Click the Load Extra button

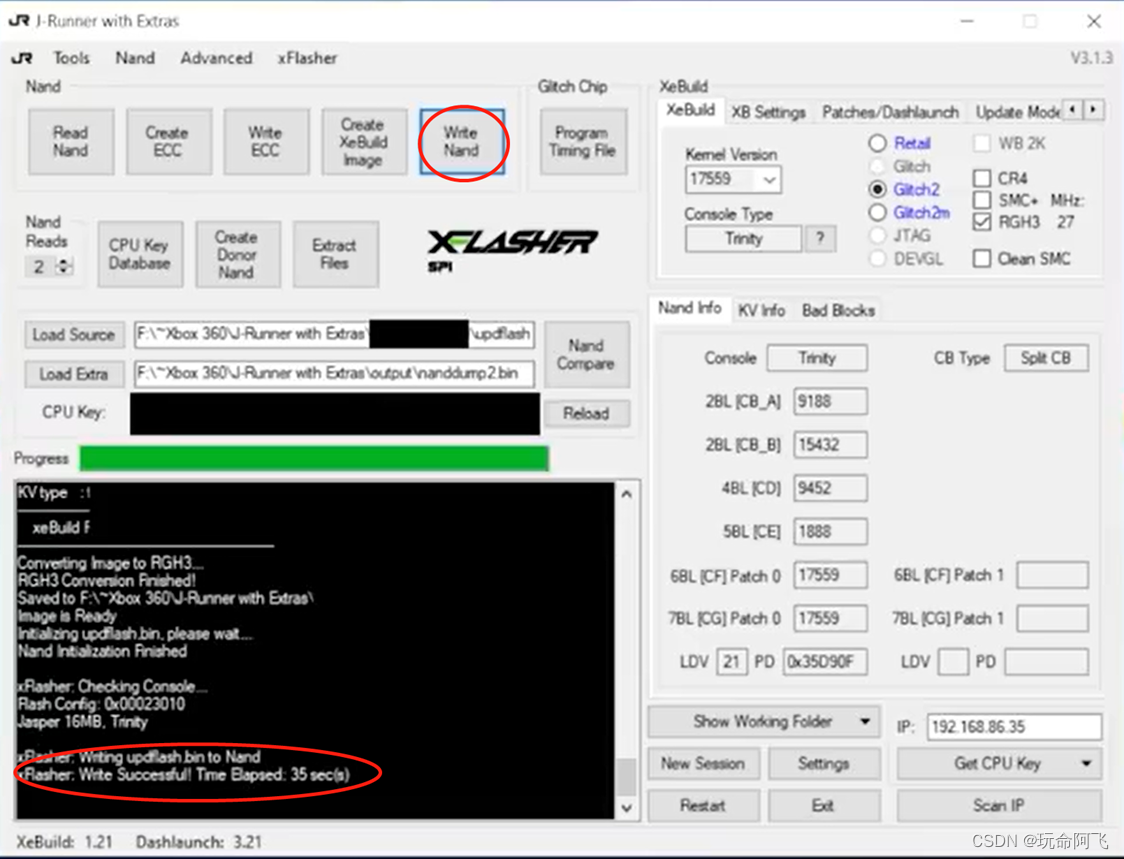pos(74,374)
